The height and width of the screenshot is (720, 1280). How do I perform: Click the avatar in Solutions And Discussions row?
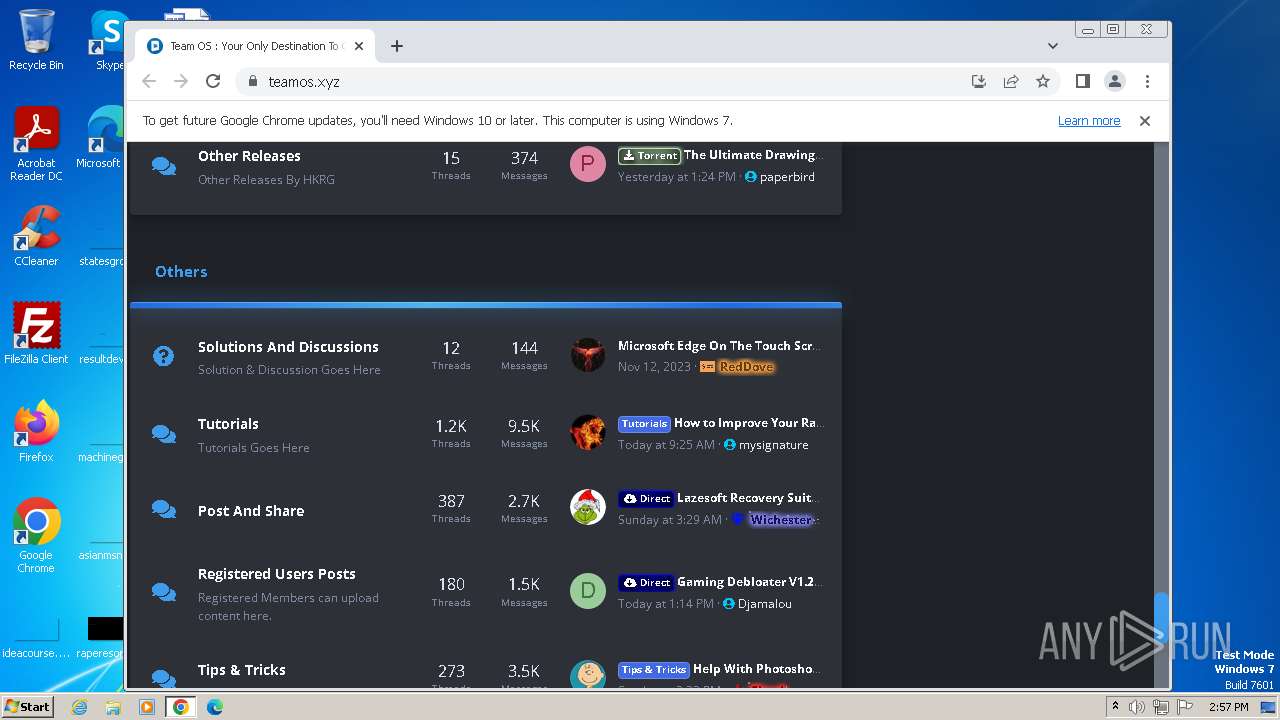588,355
